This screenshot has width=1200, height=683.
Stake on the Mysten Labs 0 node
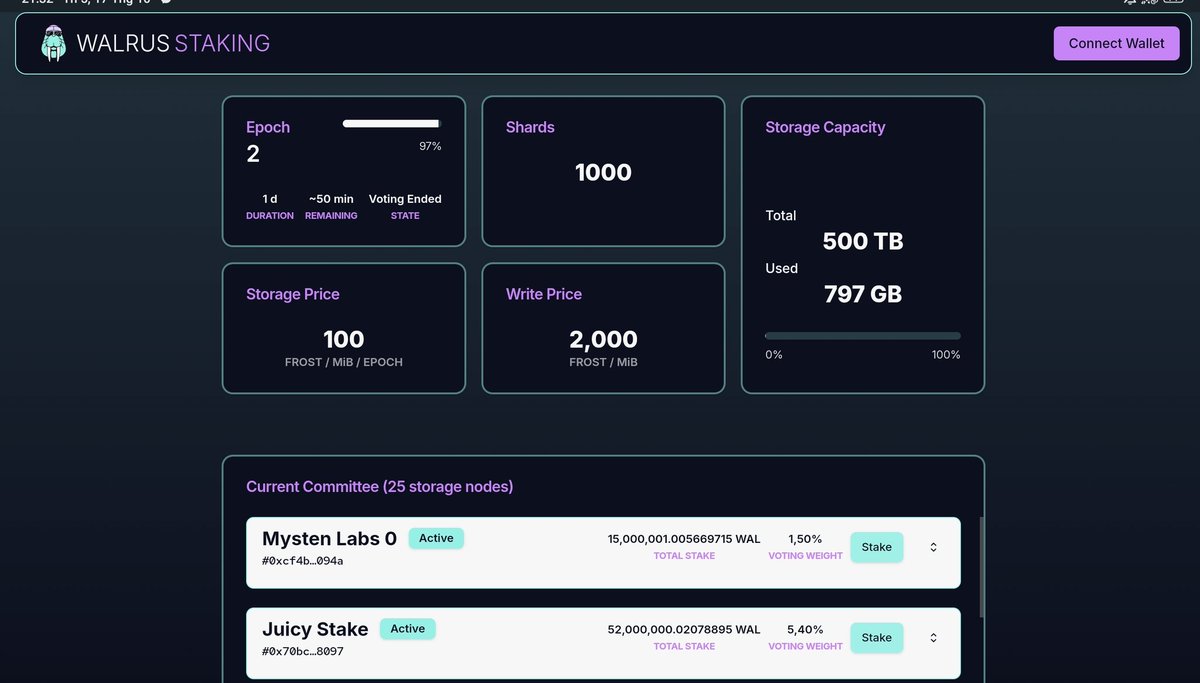pos(876,547)
